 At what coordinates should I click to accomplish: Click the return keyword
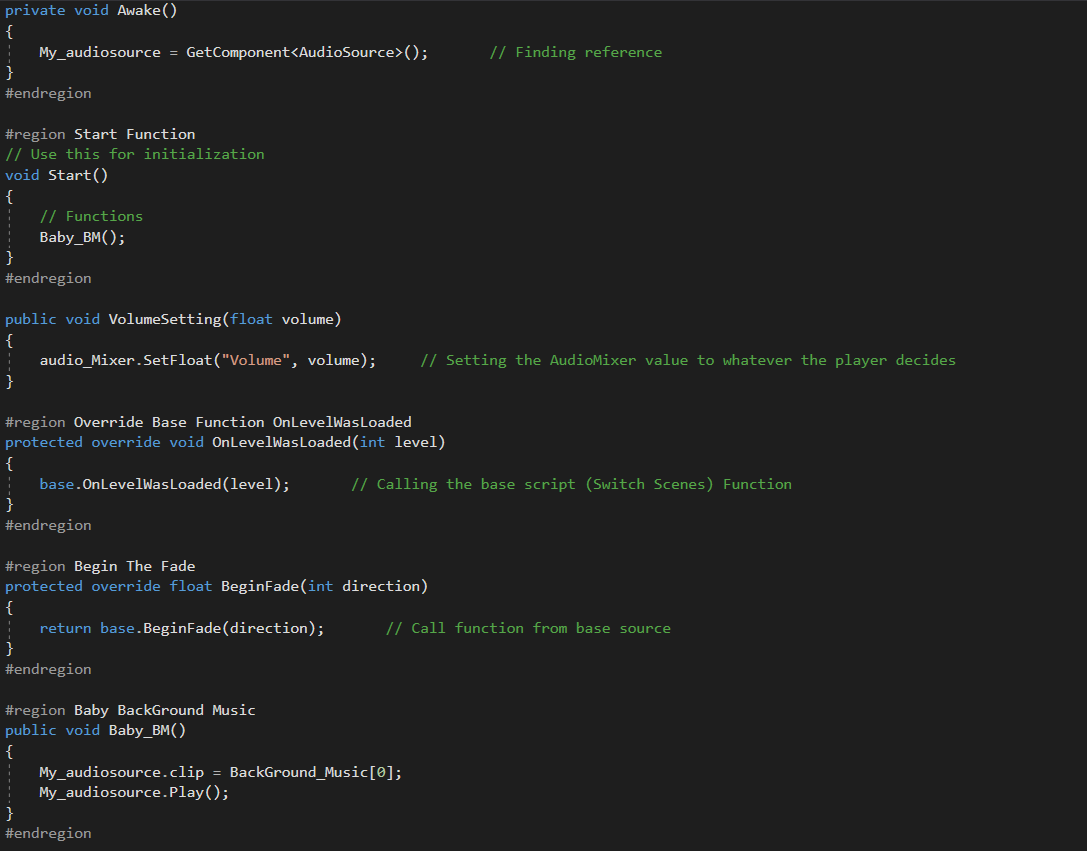(x=65, y=628)
